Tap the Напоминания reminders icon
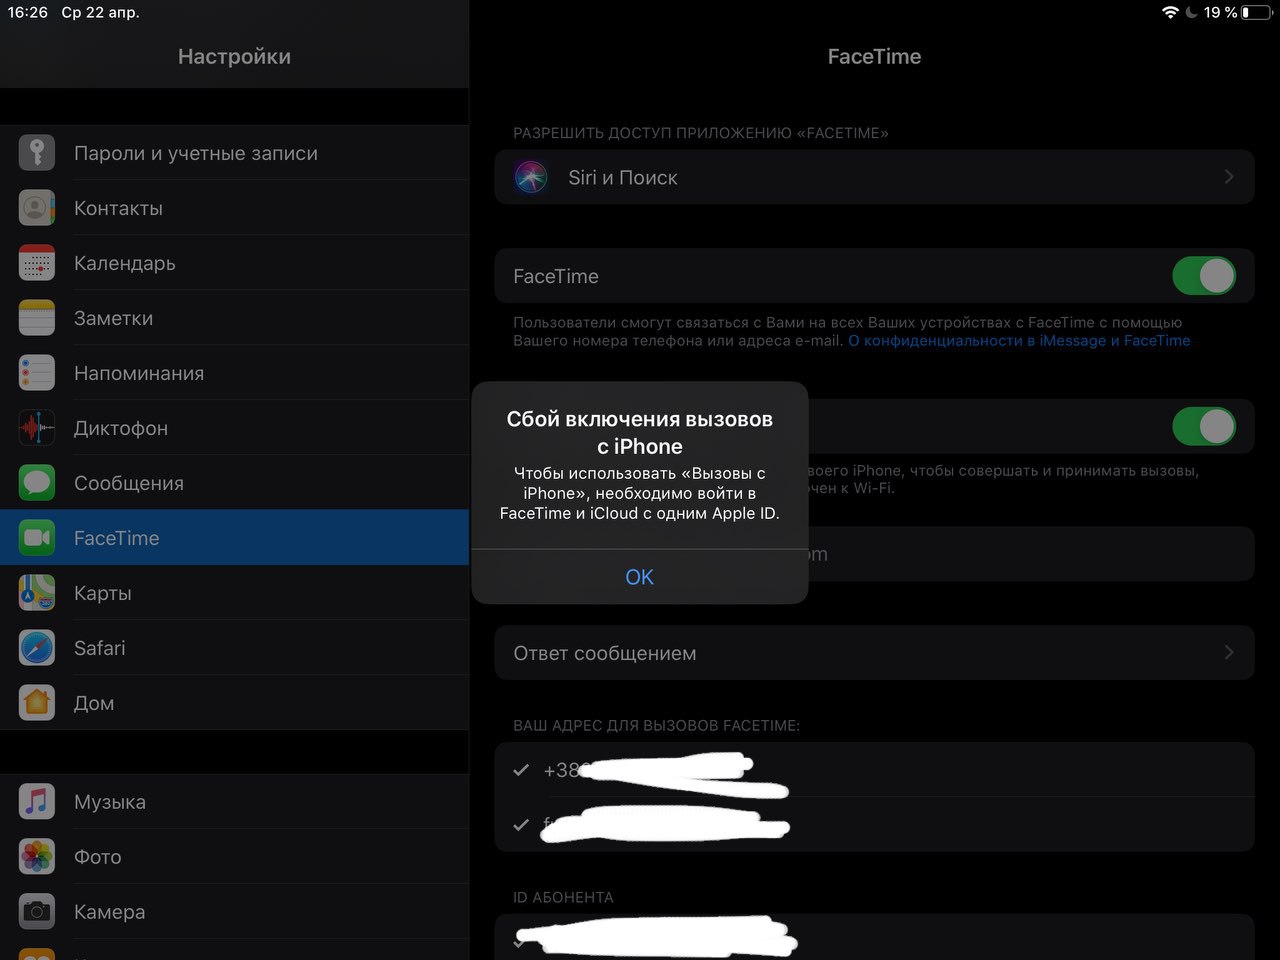 point(37,373)
